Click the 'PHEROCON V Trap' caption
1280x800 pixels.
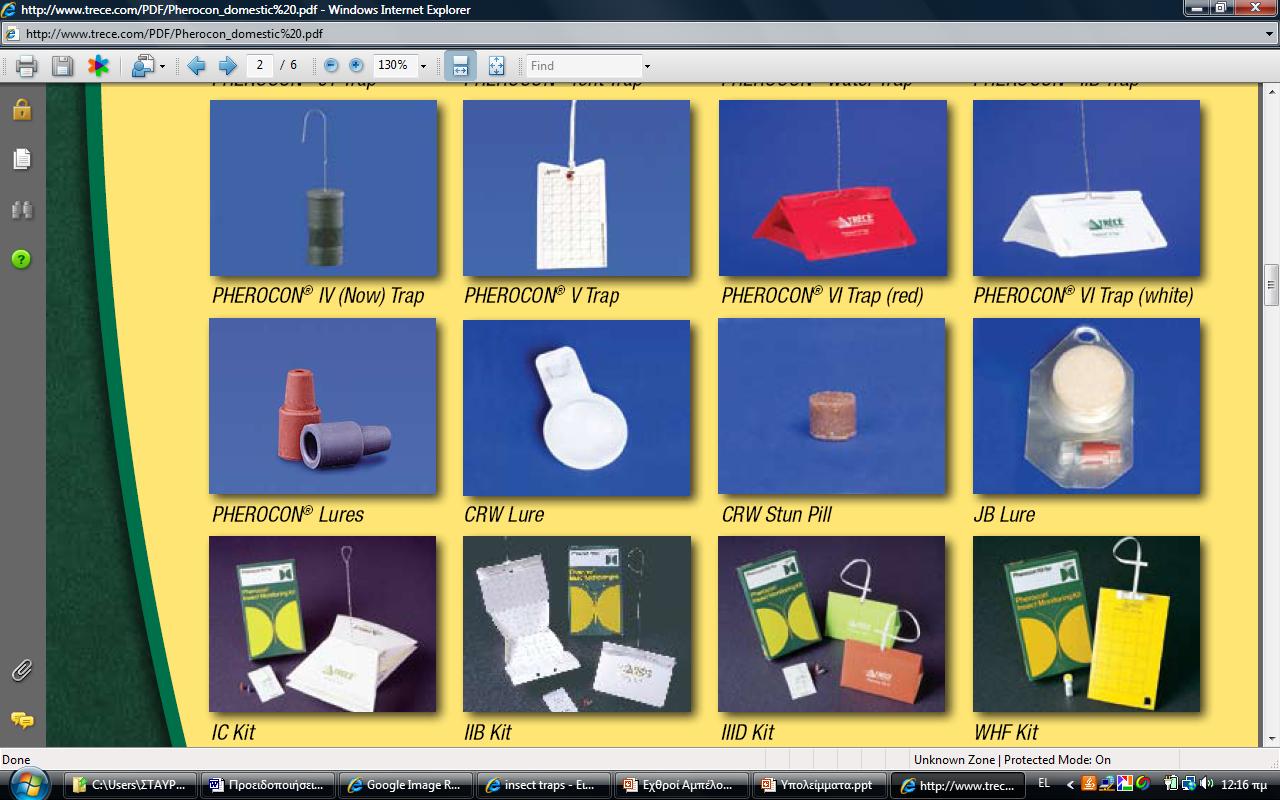541,296
